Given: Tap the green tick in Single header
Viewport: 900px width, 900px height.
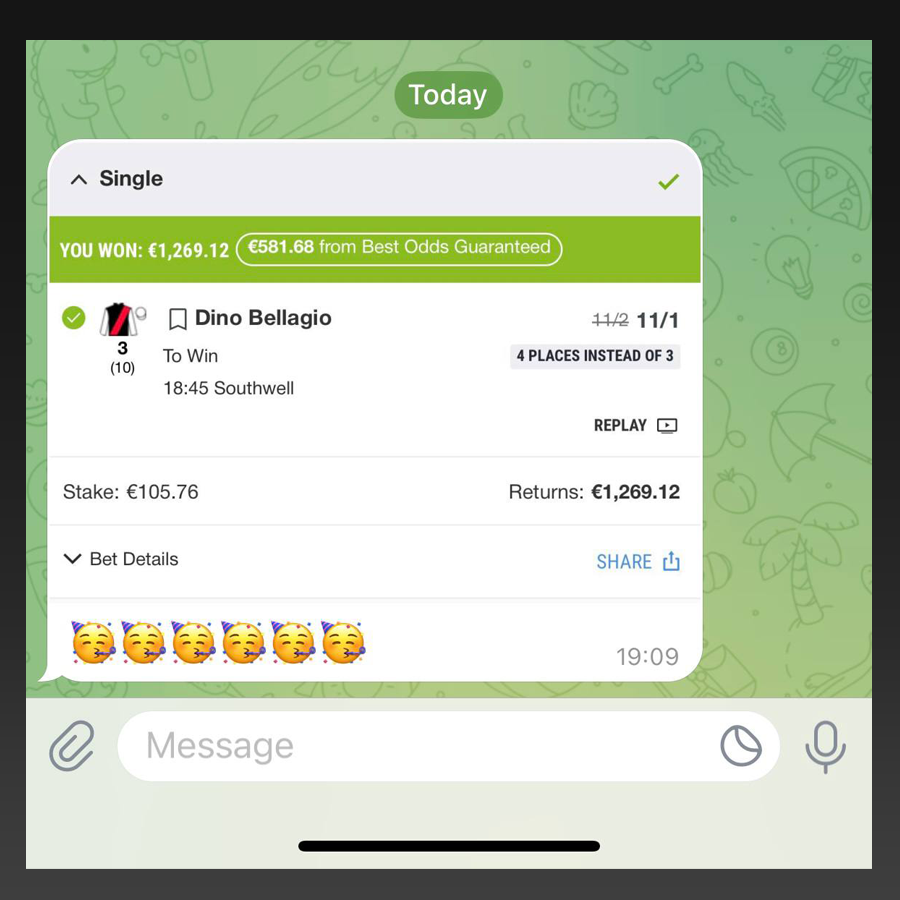Looking at the screenshot, I should 669,181.
